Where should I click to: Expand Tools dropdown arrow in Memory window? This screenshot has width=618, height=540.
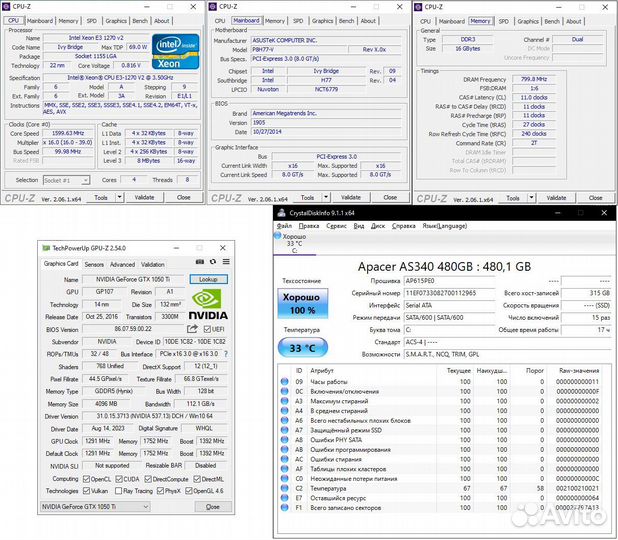tap(532, 197)
